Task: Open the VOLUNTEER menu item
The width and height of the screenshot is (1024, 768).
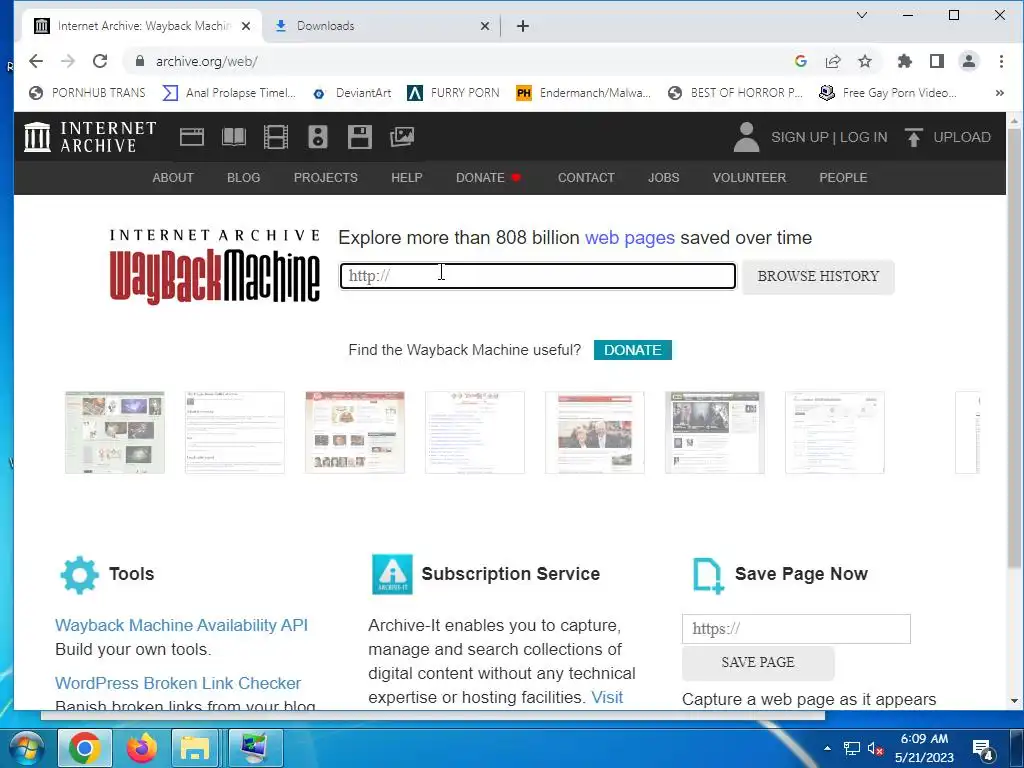Action: (x=749, y=178)
